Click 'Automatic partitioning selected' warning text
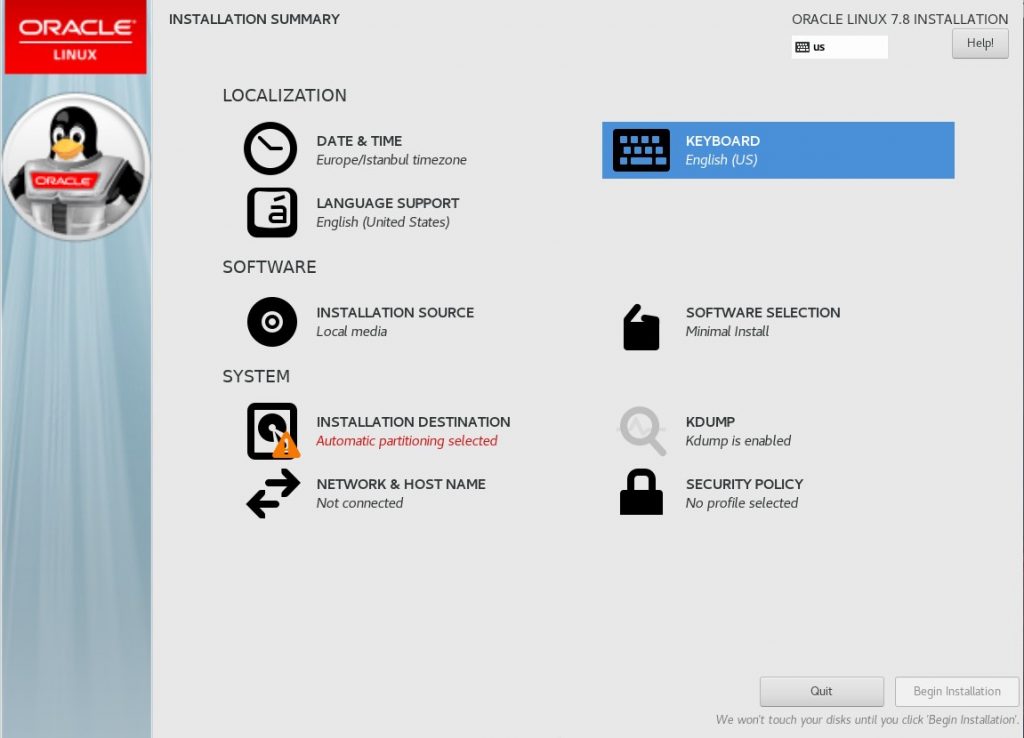Viewport: 1024px width, 738px height. (x=407, y=441)
